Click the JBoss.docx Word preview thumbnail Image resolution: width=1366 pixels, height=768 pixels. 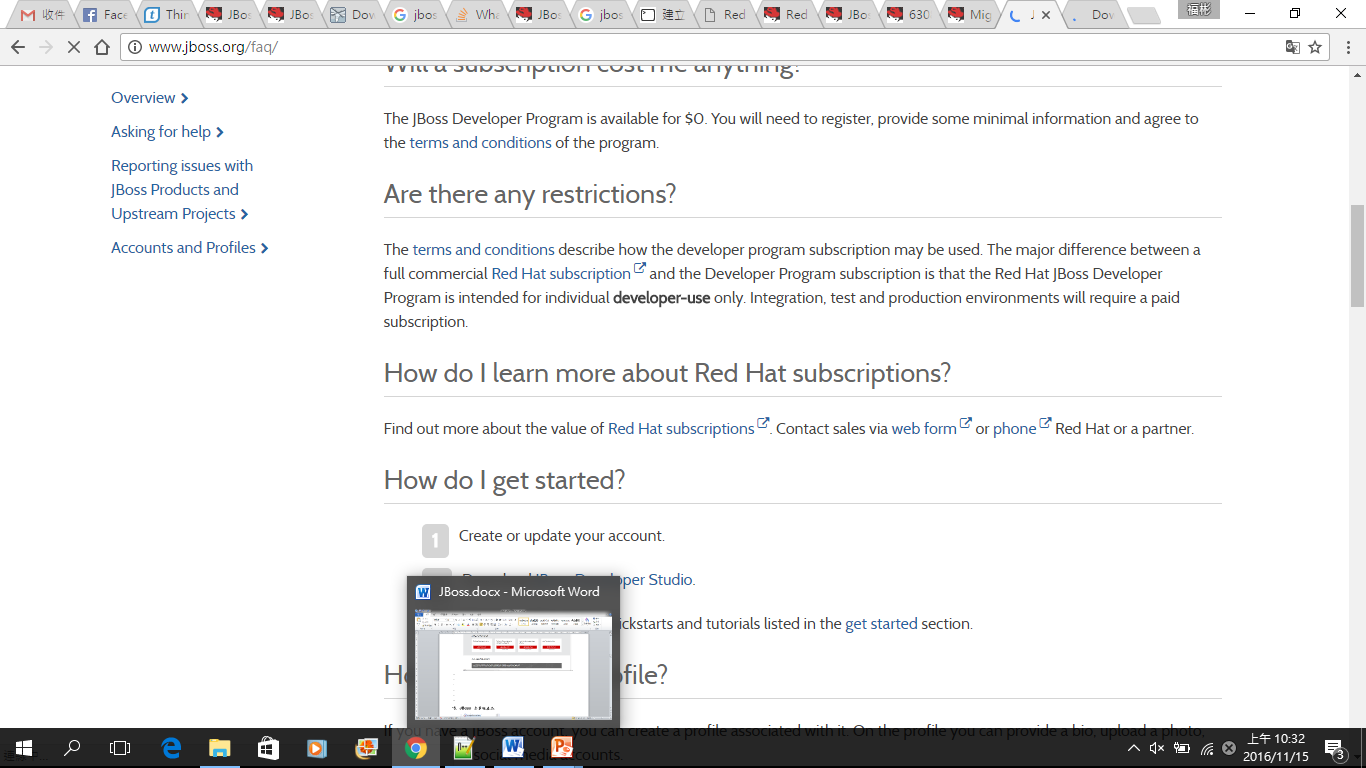(x=513, y=665)
